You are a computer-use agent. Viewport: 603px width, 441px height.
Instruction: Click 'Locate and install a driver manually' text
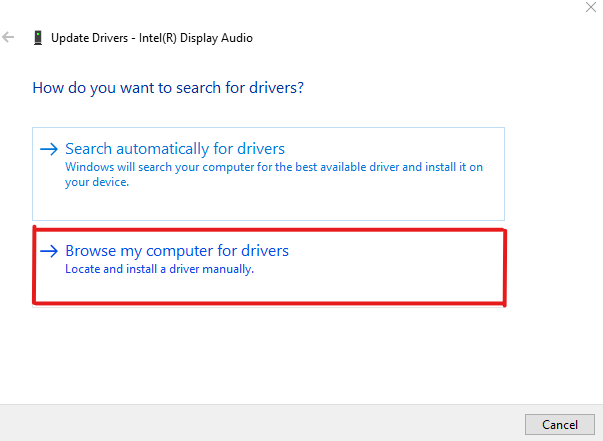[x=160, y=269]
